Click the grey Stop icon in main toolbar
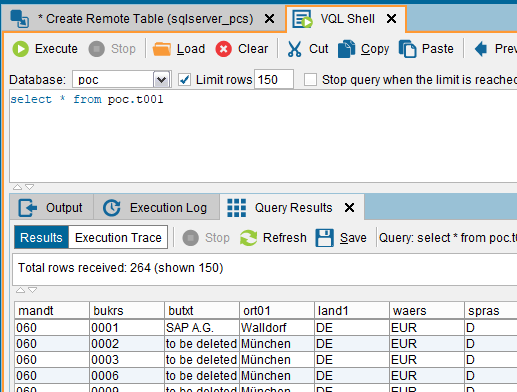Viewport: 517px width, 392px height. point(97,49)
